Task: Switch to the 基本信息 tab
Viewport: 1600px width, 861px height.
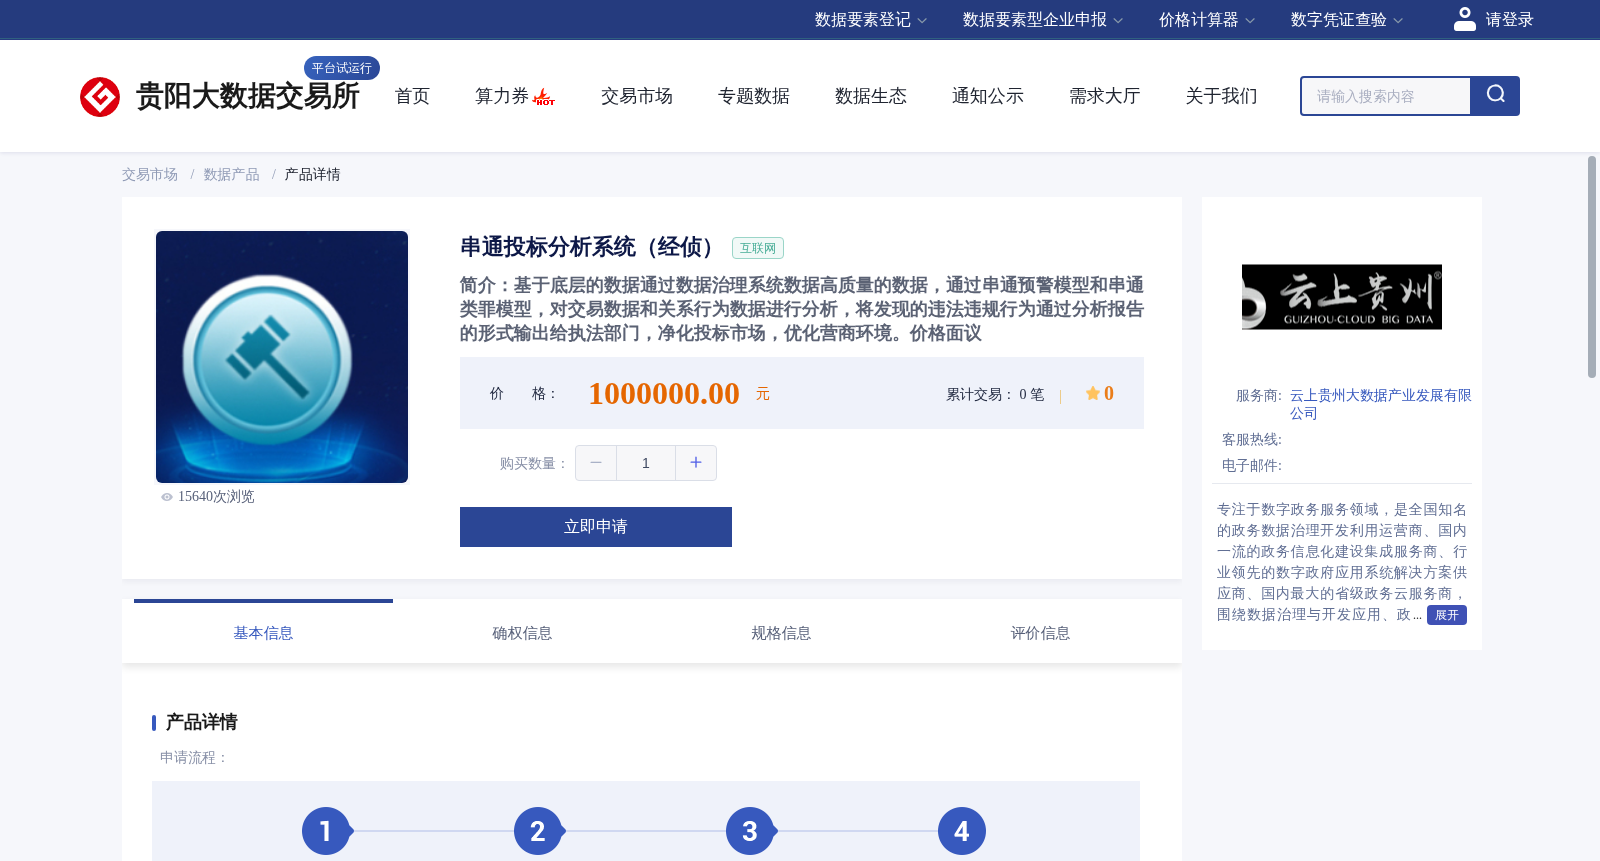Action: tap(263, 633)
